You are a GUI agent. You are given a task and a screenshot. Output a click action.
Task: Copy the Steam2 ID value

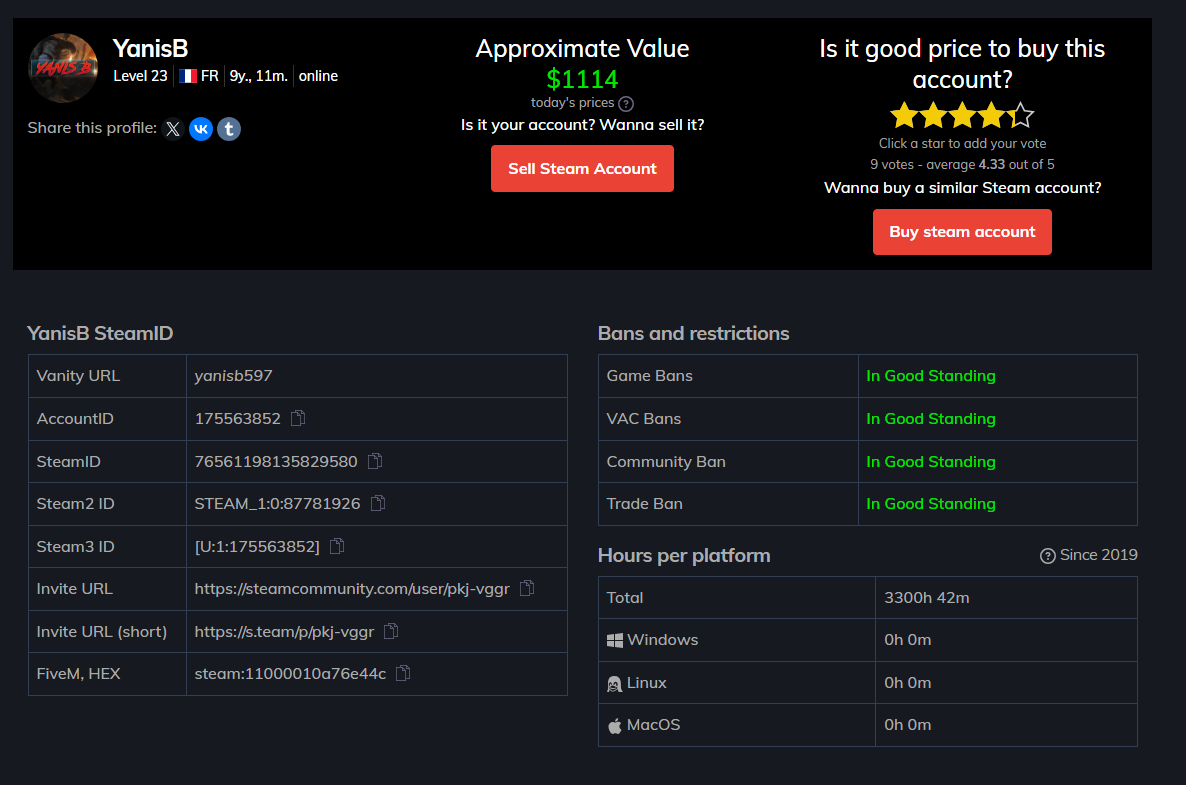378,503
